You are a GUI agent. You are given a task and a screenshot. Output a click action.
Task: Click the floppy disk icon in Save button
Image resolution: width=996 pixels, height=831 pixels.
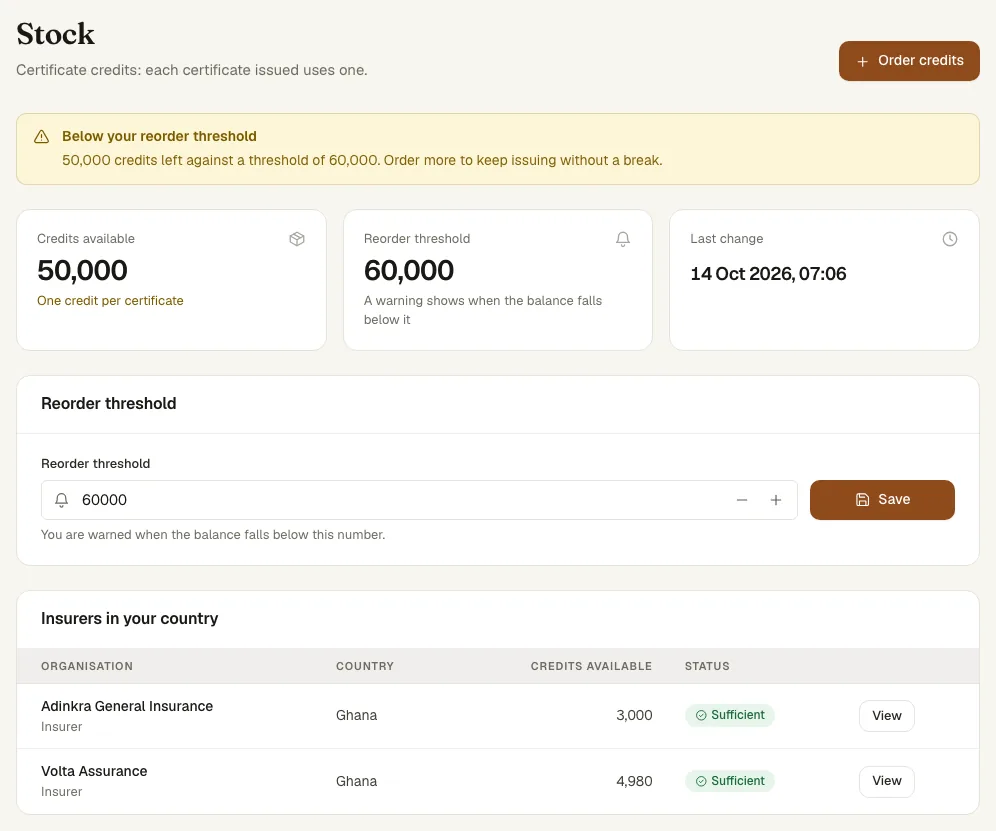[x=862, y=500]
